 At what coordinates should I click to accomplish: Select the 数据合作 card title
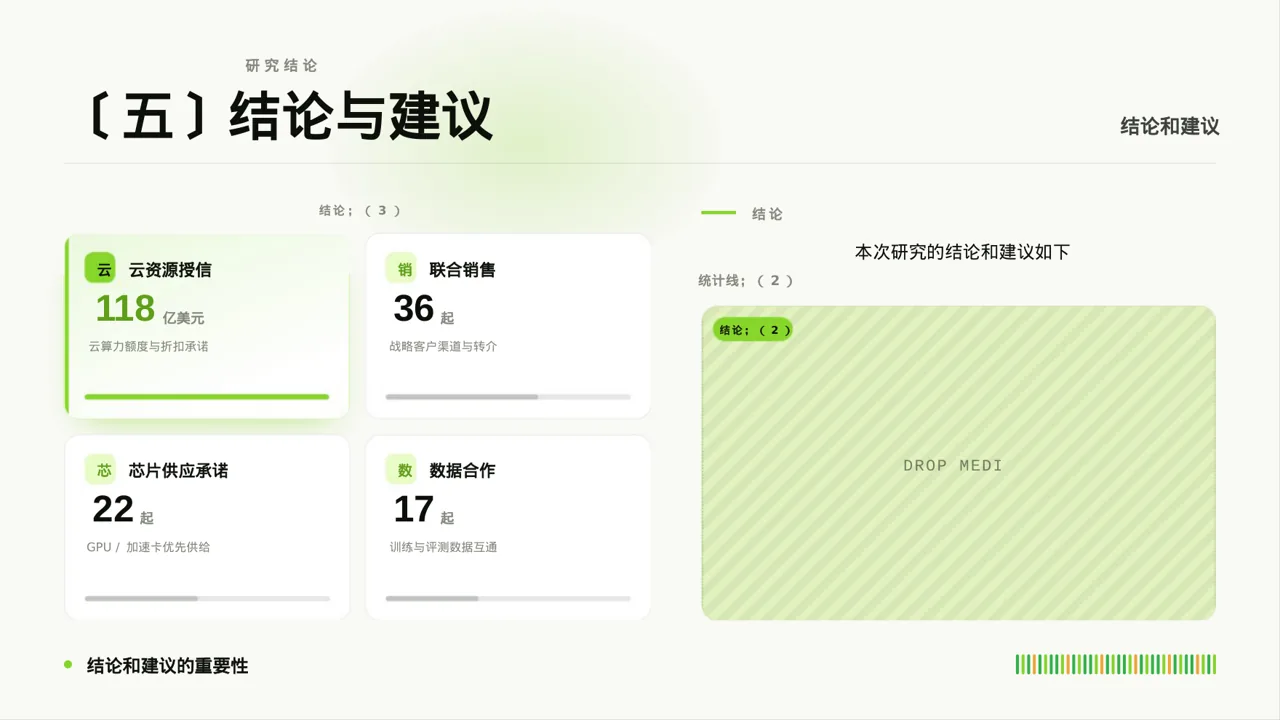pyautogui.click(x=462, y=471)
